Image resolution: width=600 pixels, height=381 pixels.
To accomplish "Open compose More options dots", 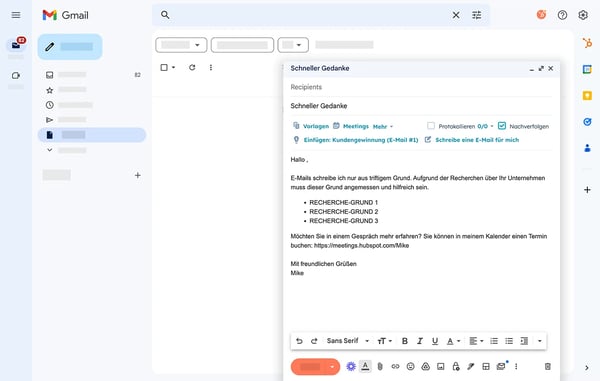I will point(516,366).
